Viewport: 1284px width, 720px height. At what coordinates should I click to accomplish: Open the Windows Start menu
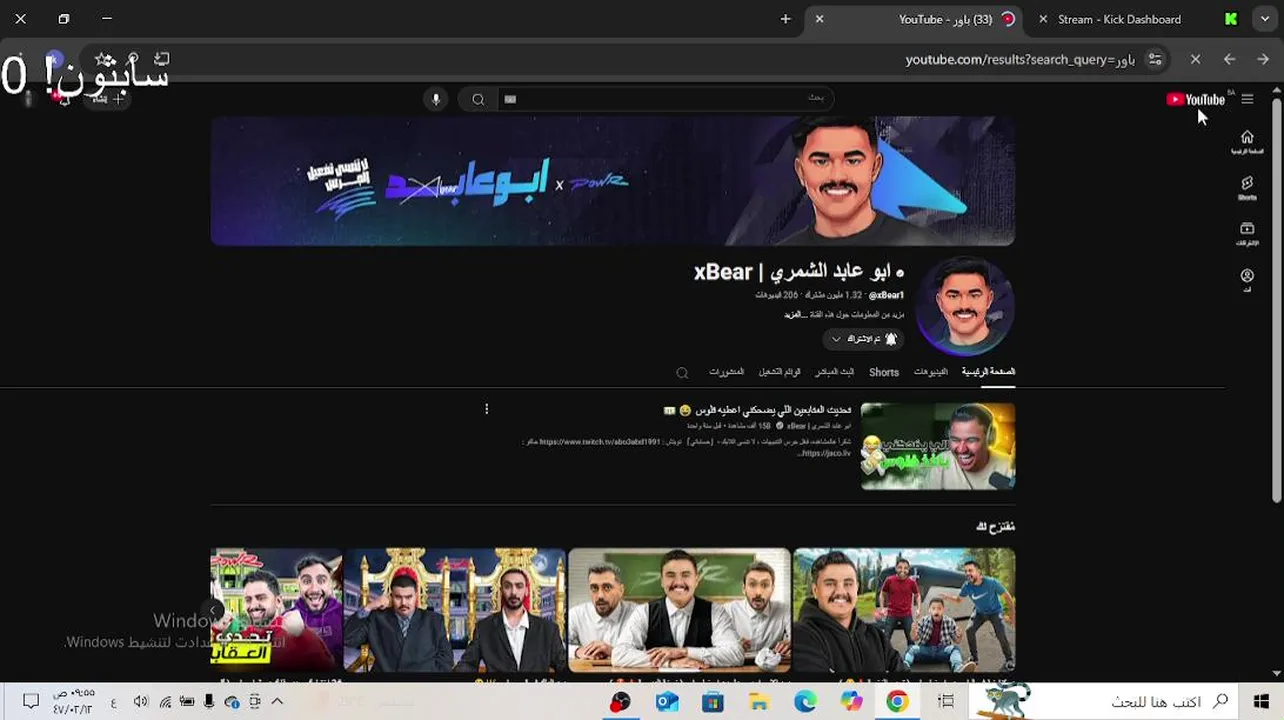pyautogui.click(x=1261, y=702)
